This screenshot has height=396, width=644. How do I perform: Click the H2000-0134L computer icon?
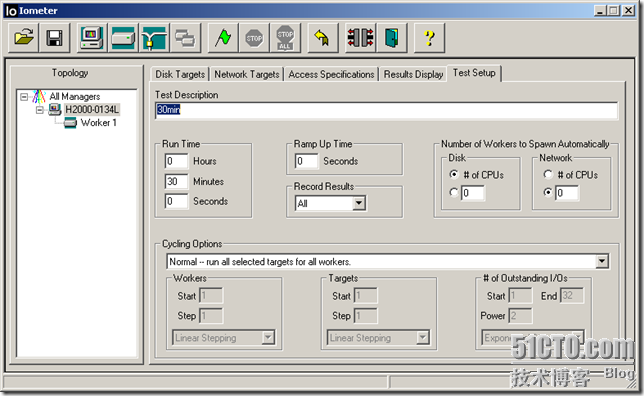click(x=55, y=110)
